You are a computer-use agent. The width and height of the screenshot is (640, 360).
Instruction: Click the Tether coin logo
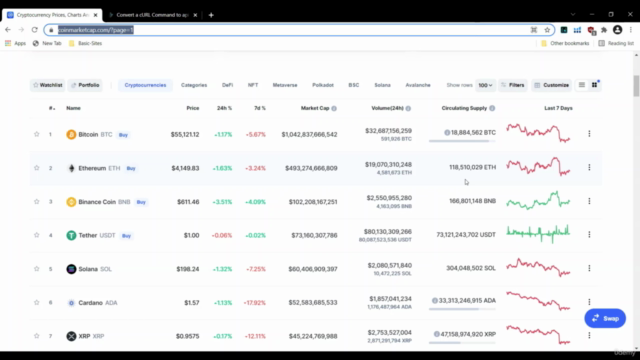tap(71, 236)
